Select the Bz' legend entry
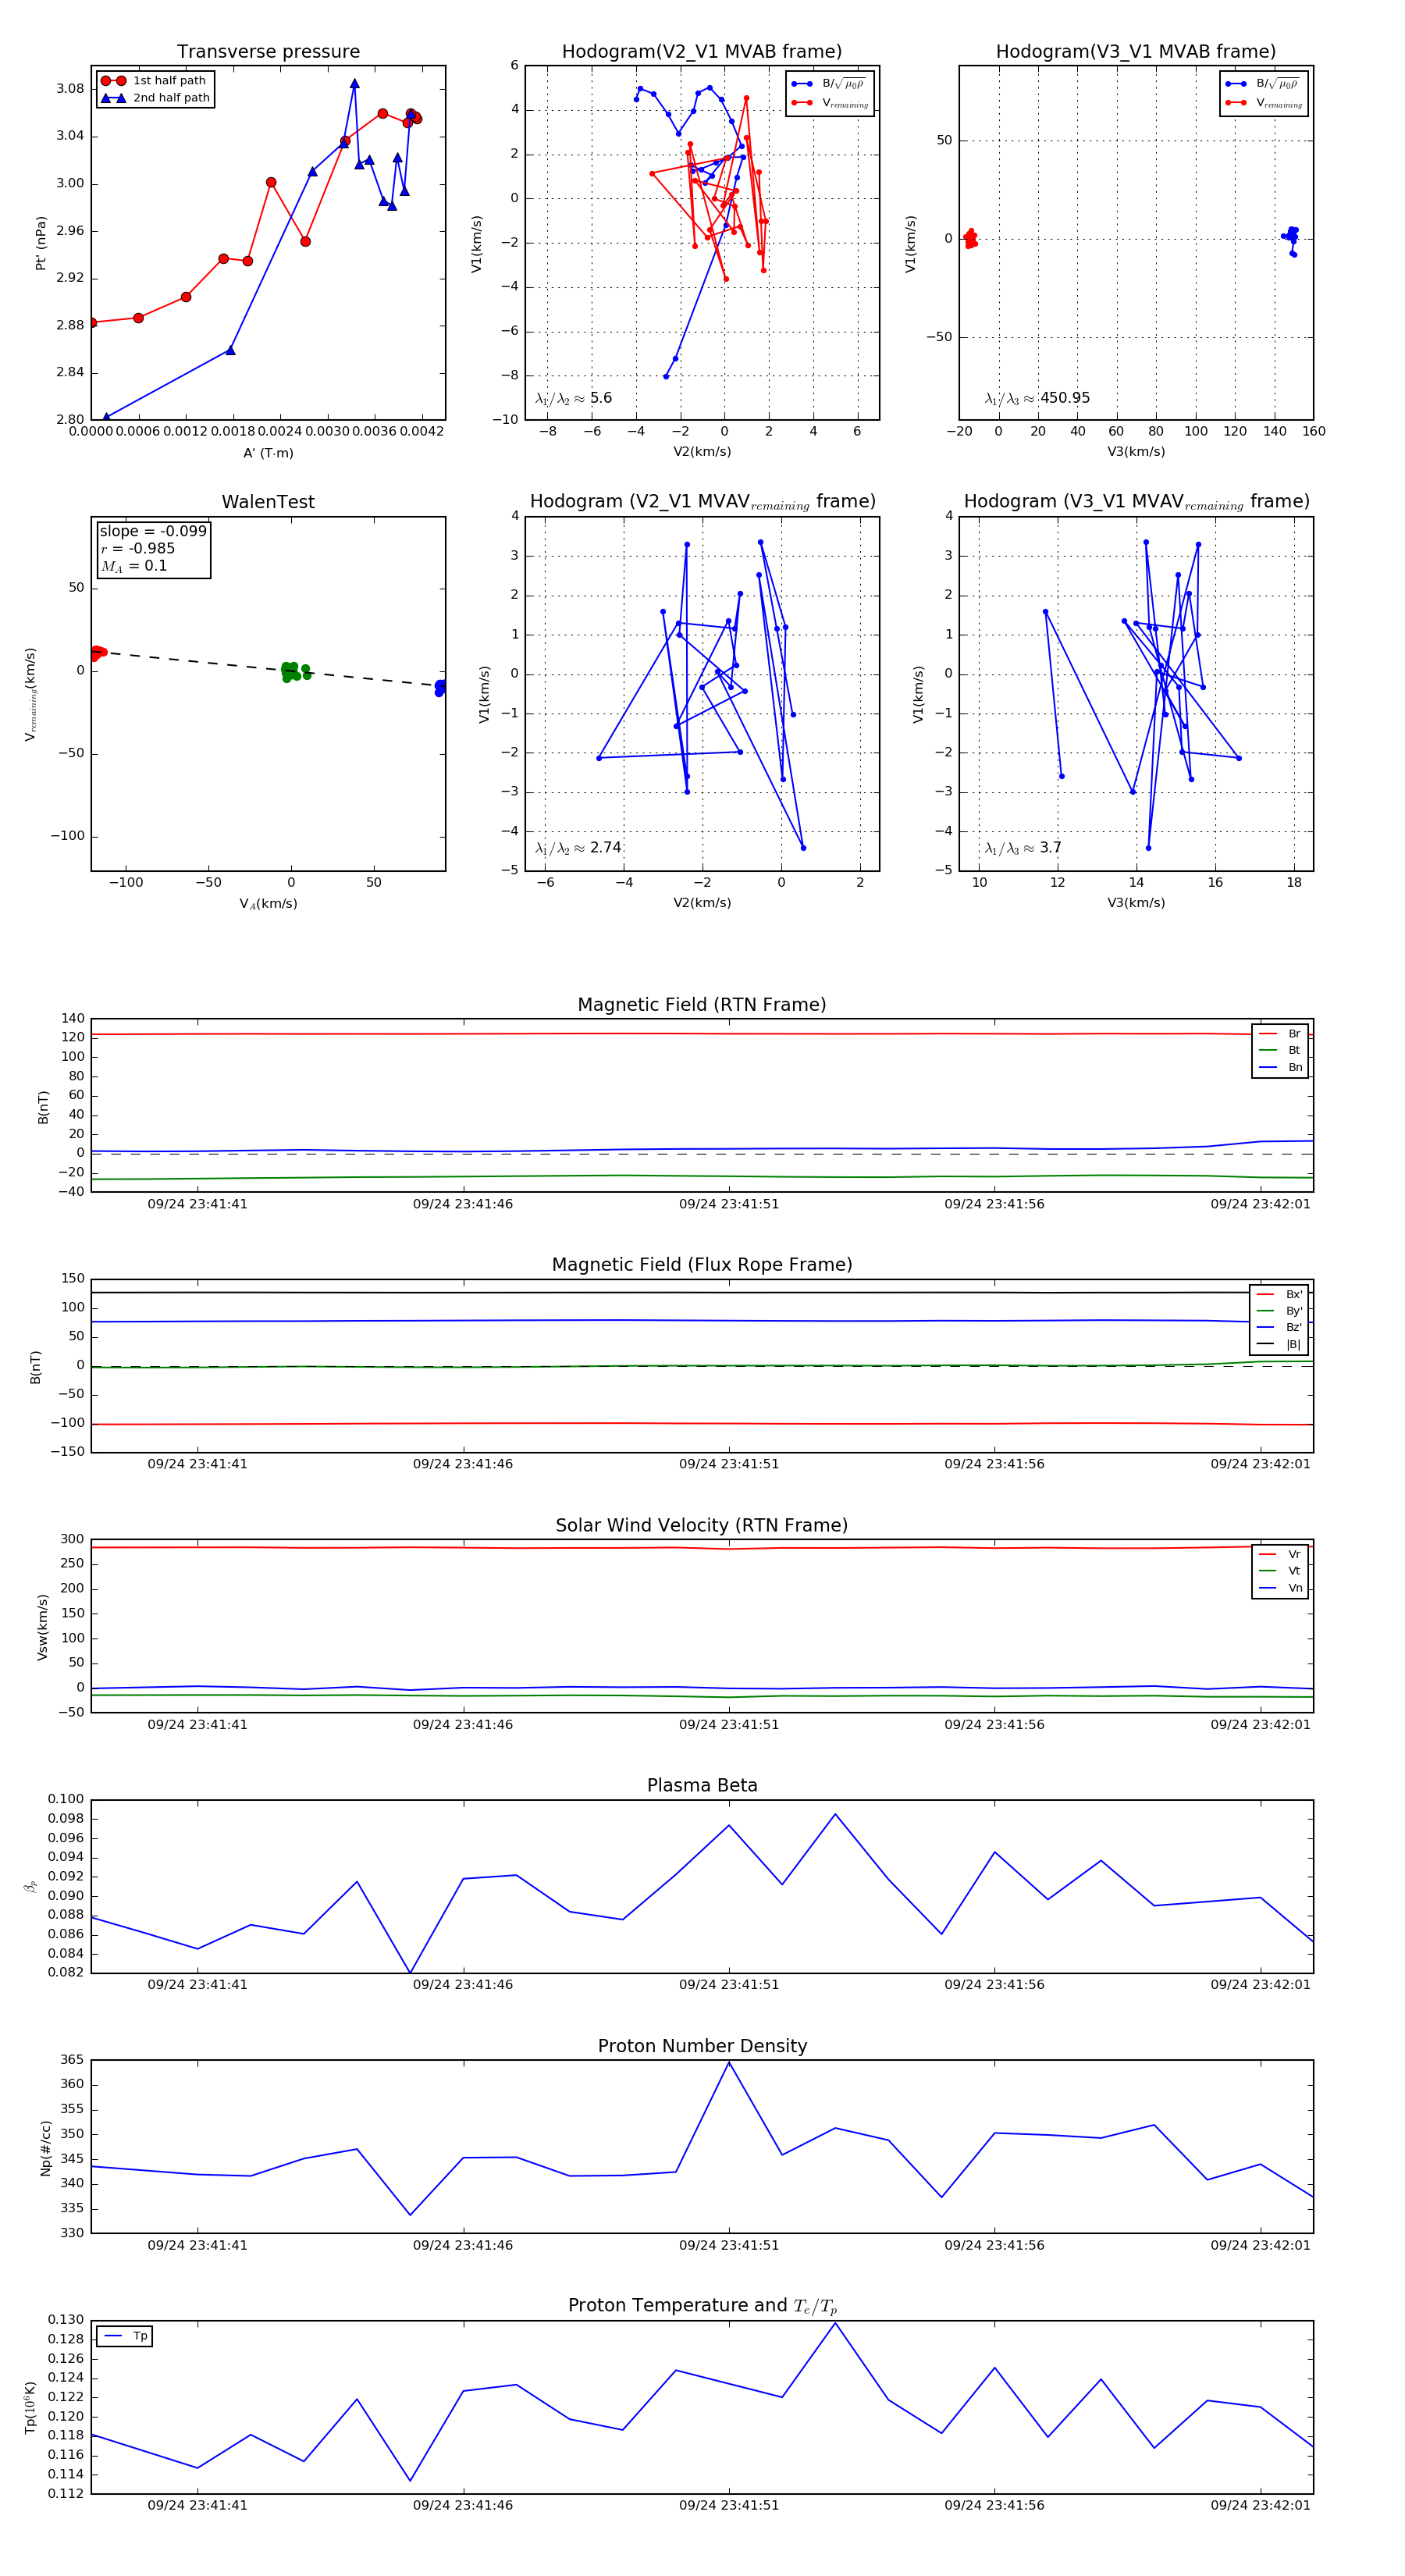 [x=1279, y=1328]
